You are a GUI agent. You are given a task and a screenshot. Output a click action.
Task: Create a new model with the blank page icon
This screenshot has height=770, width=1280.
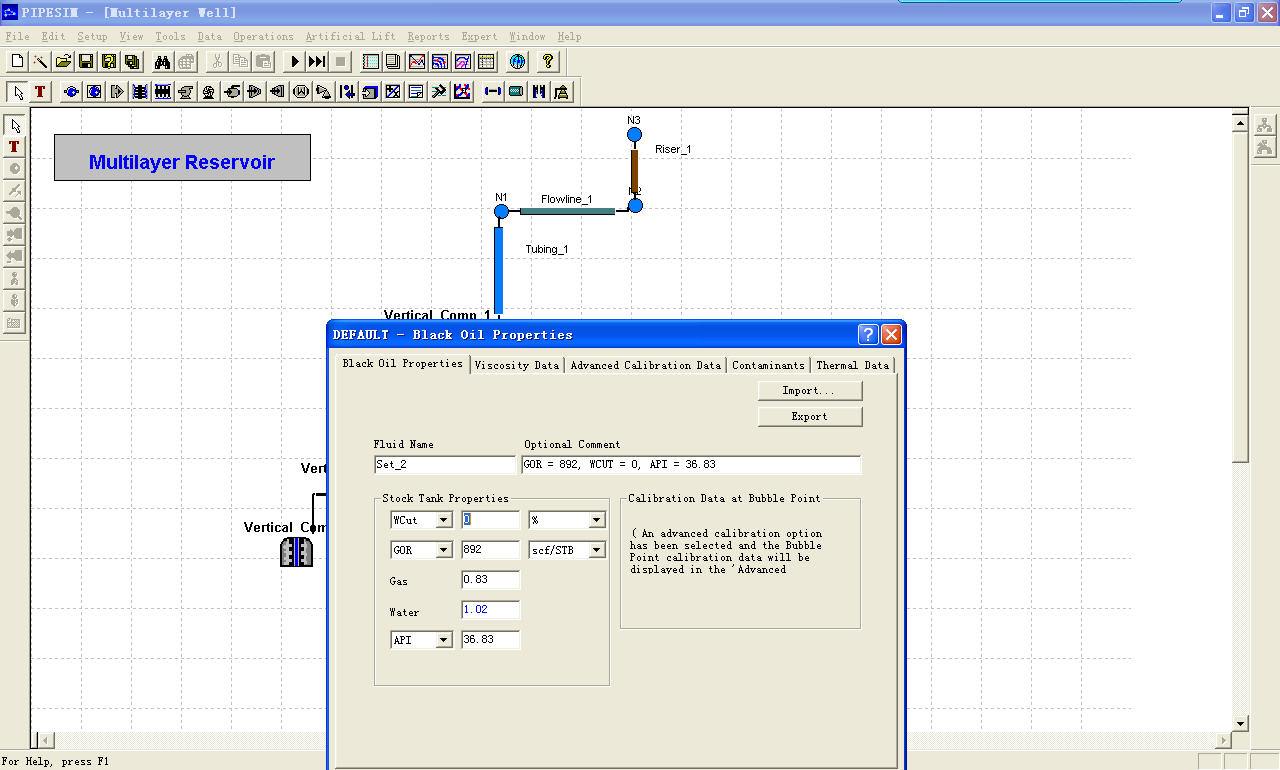17,61
